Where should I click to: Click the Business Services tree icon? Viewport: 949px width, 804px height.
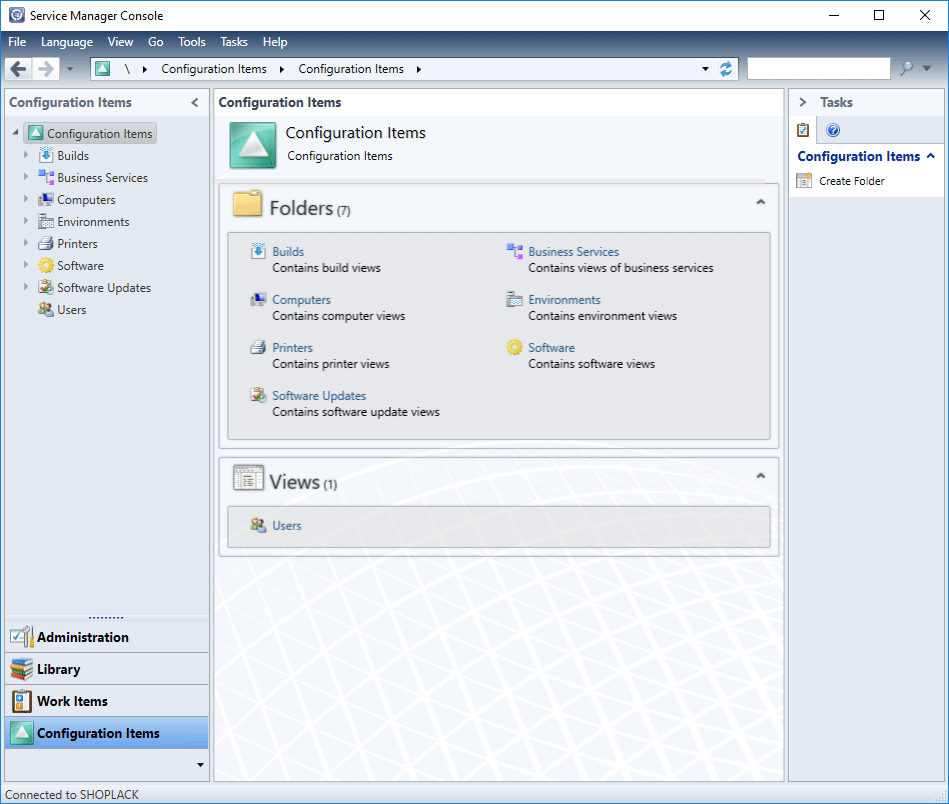(x=46, y=177)
